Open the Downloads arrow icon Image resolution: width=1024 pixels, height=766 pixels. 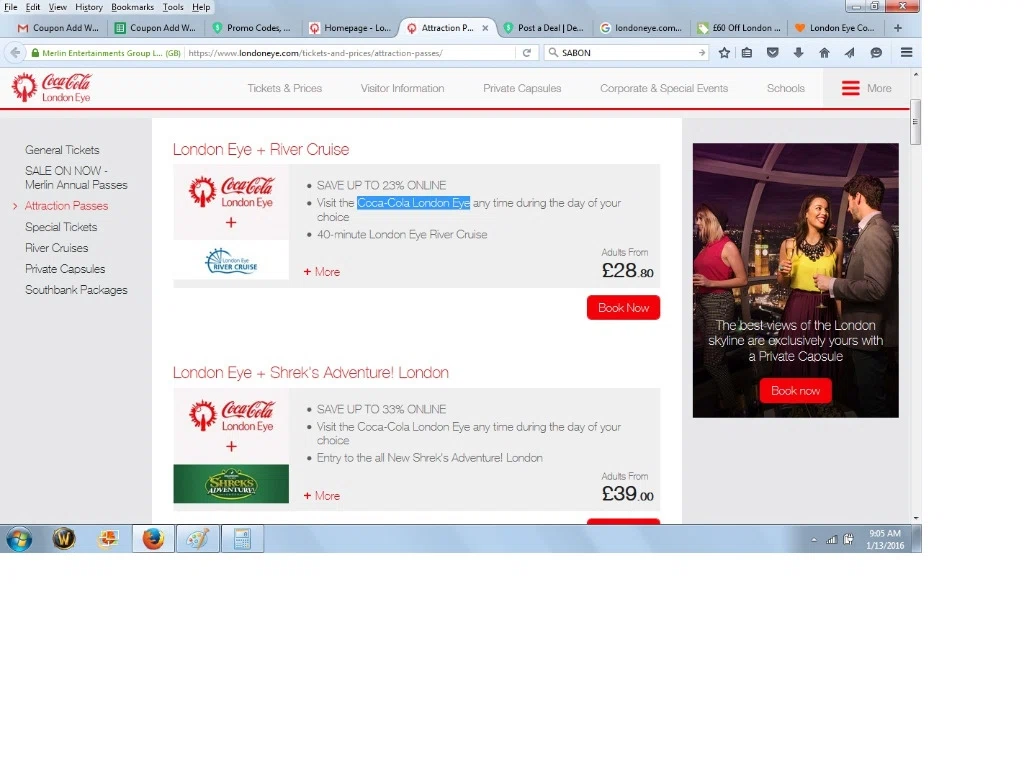click(x=798, y=53)
